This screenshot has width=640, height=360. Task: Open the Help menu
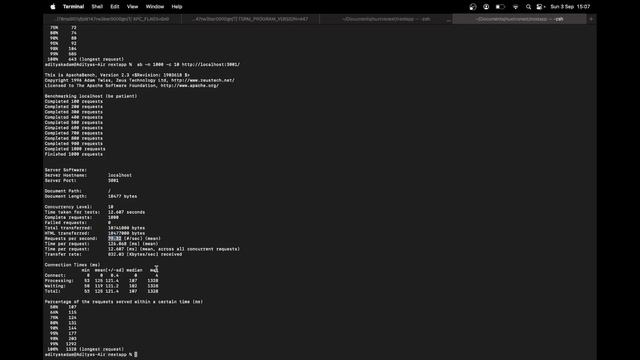(x=177, y=7)
